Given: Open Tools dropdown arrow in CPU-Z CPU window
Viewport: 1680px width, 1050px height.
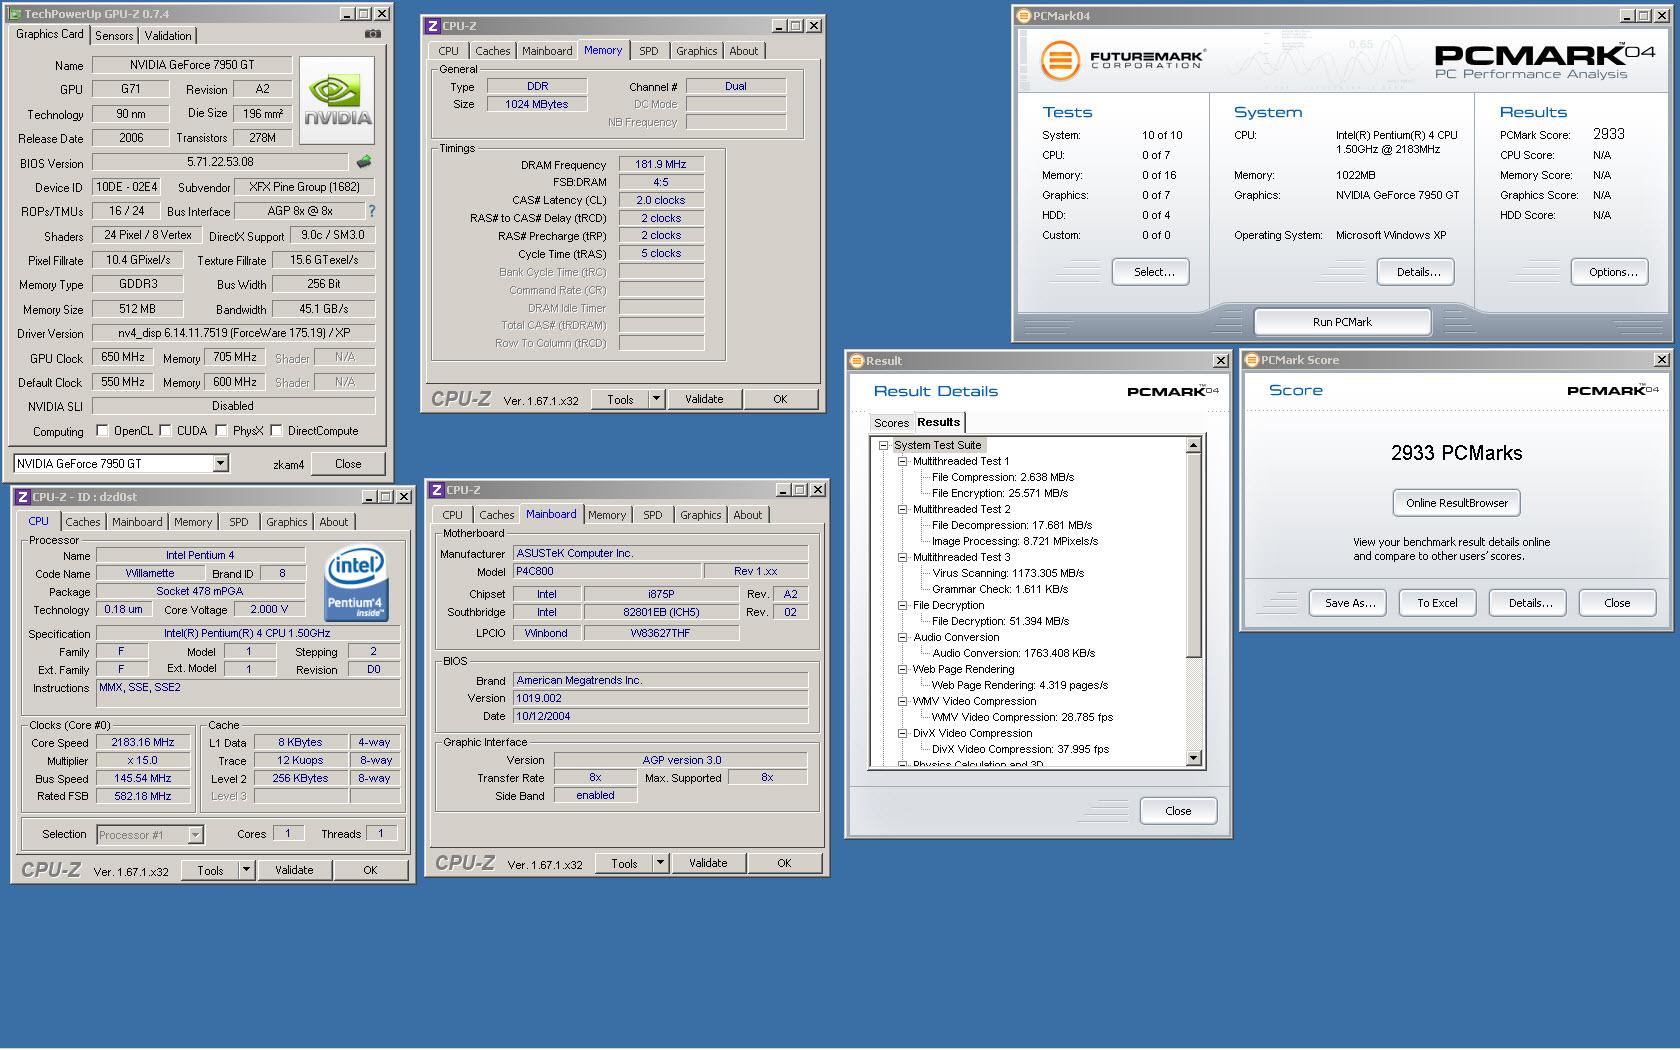Looking at the screenshot, I should [x=246, y=870].
